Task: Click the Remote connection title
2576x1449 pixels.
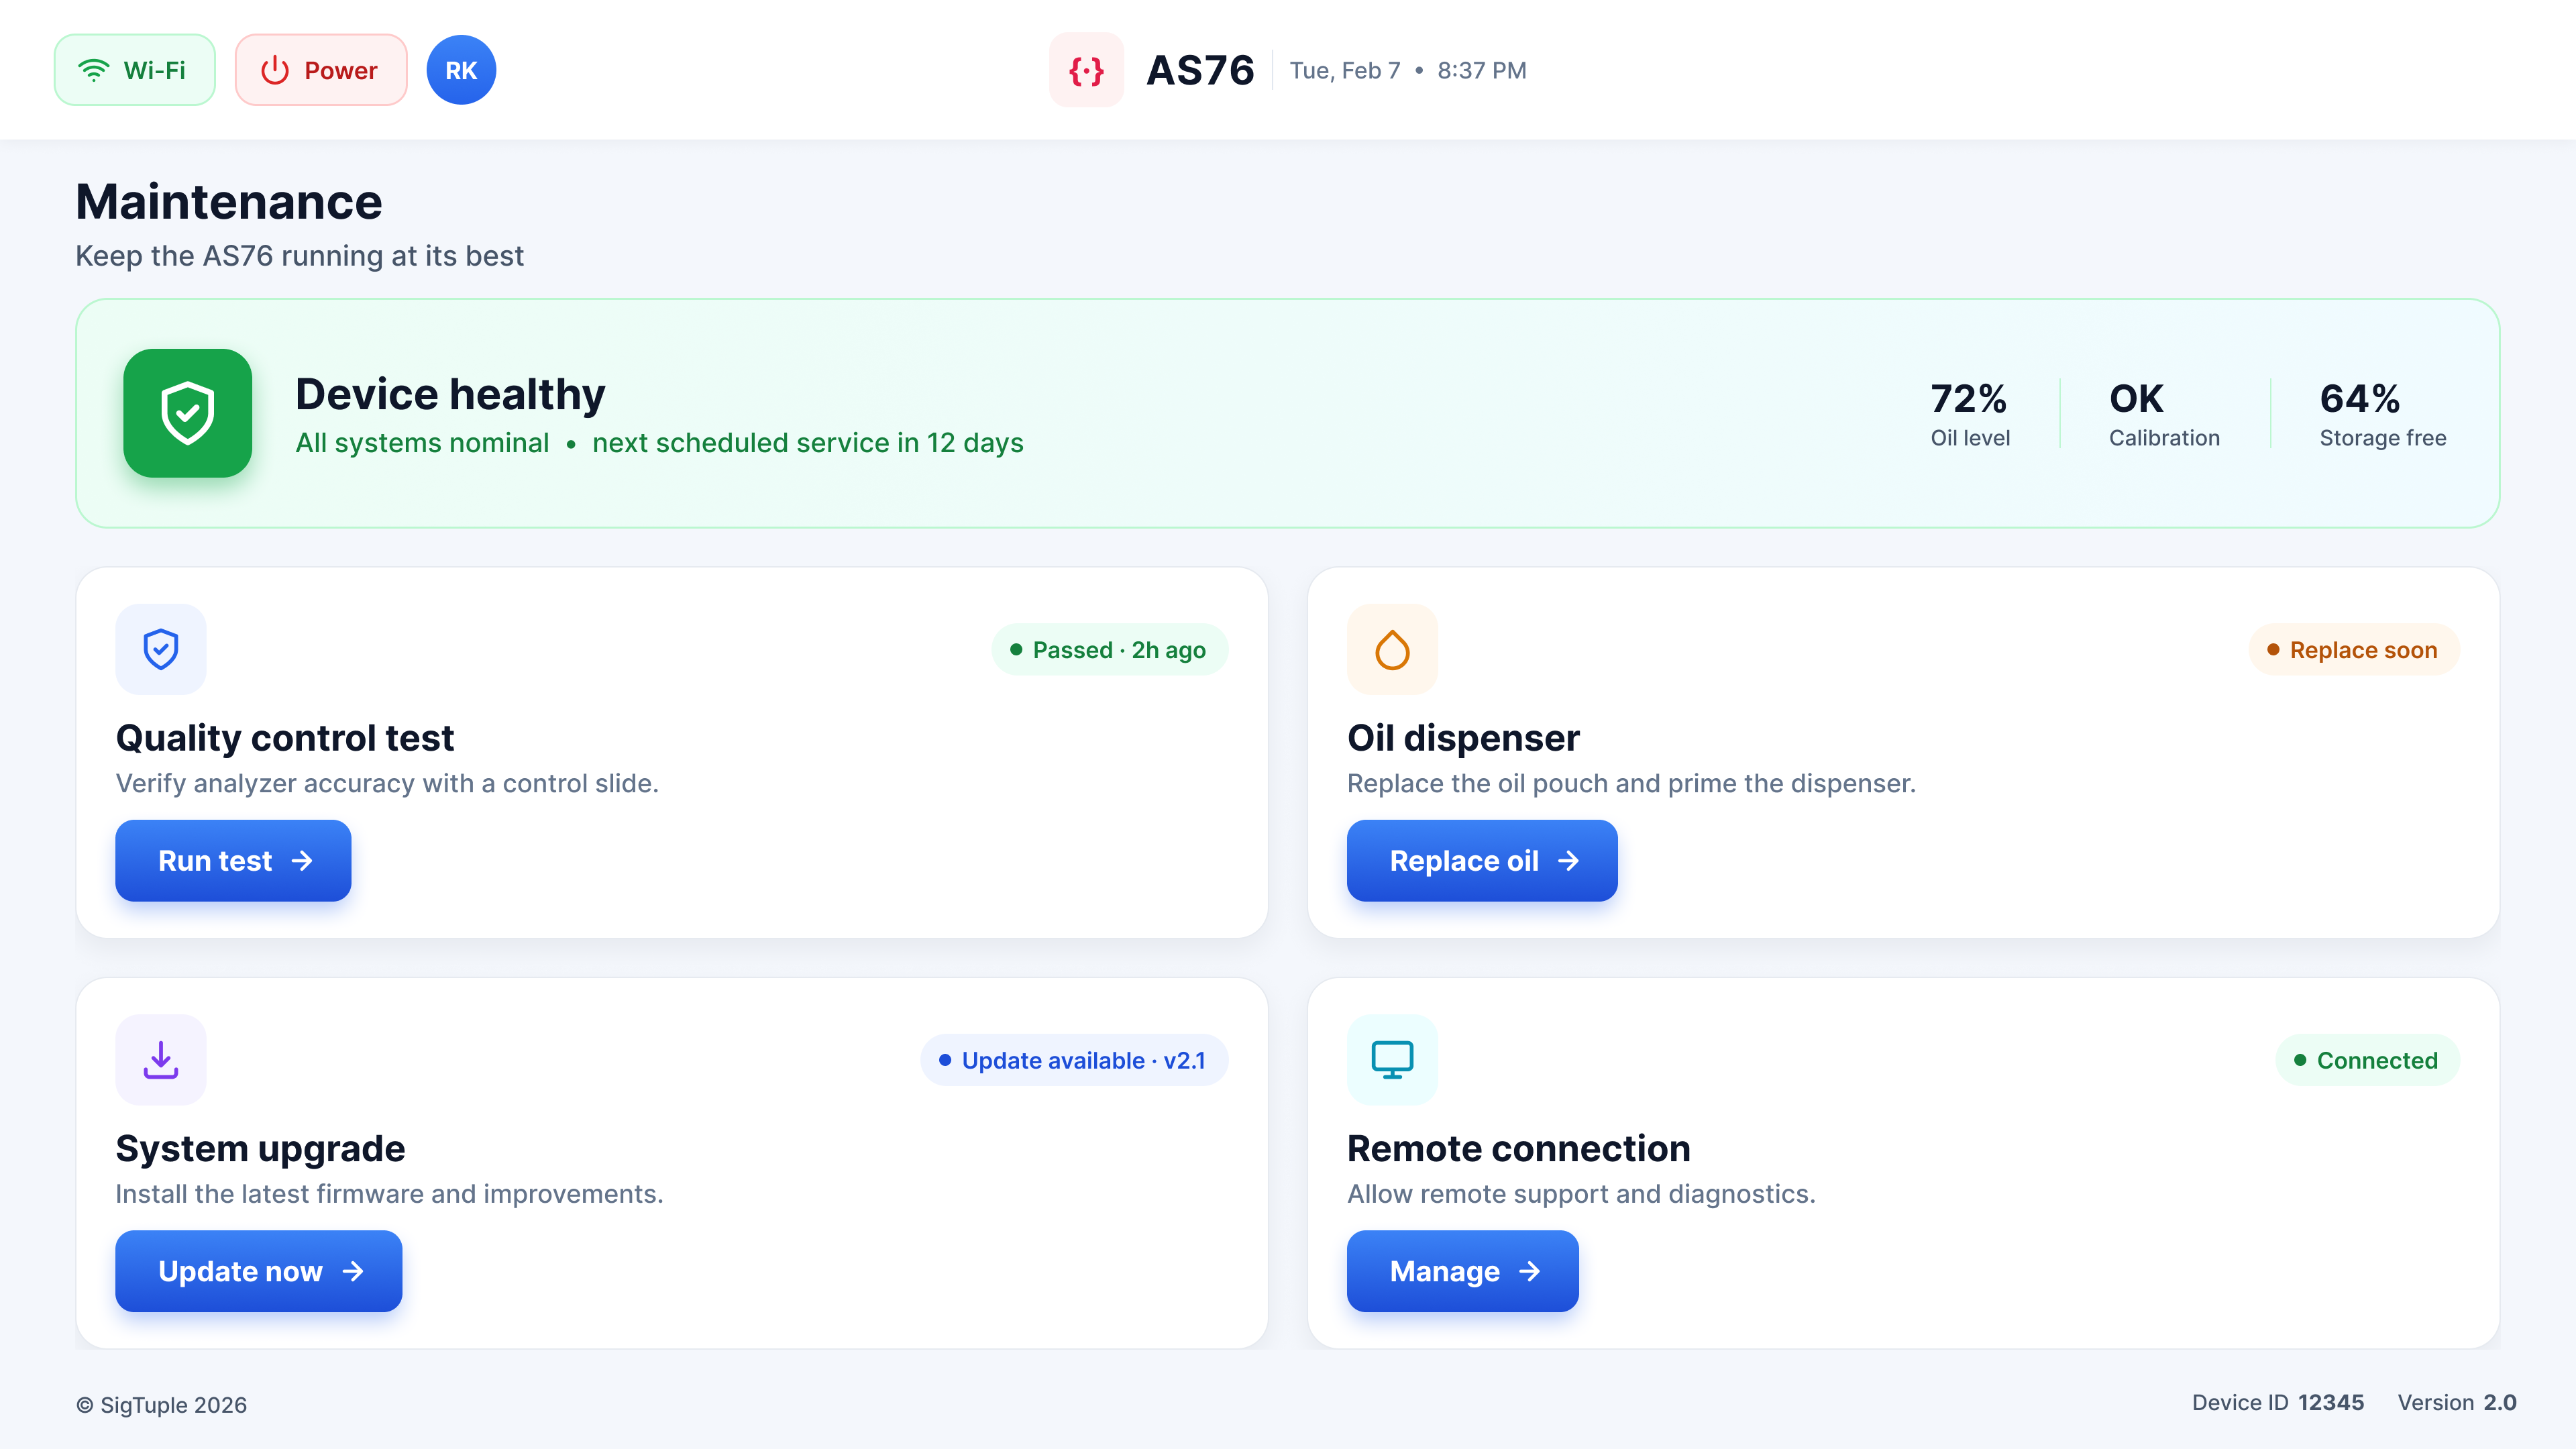Action: [x=1519, y=1148]
